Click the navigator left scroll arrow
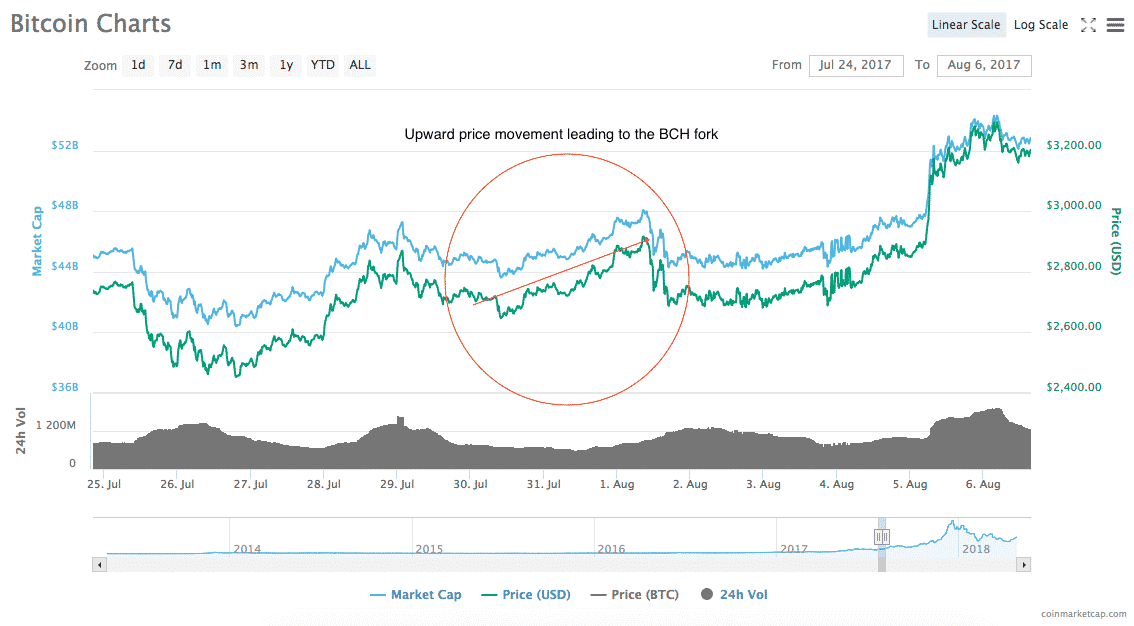This screenshot has height=626, width=1134. coord(98,565)
